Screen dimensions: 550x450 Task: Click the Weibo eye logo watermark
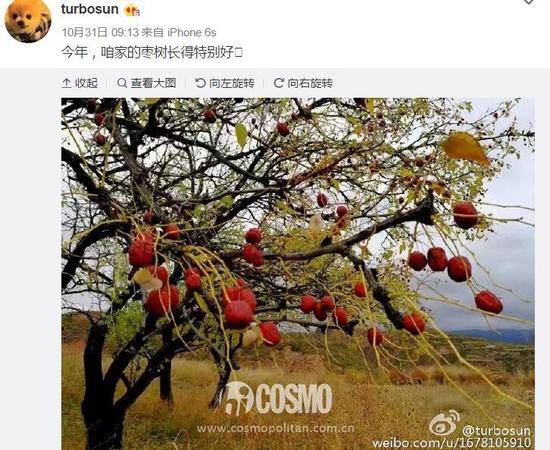point(444,423)
